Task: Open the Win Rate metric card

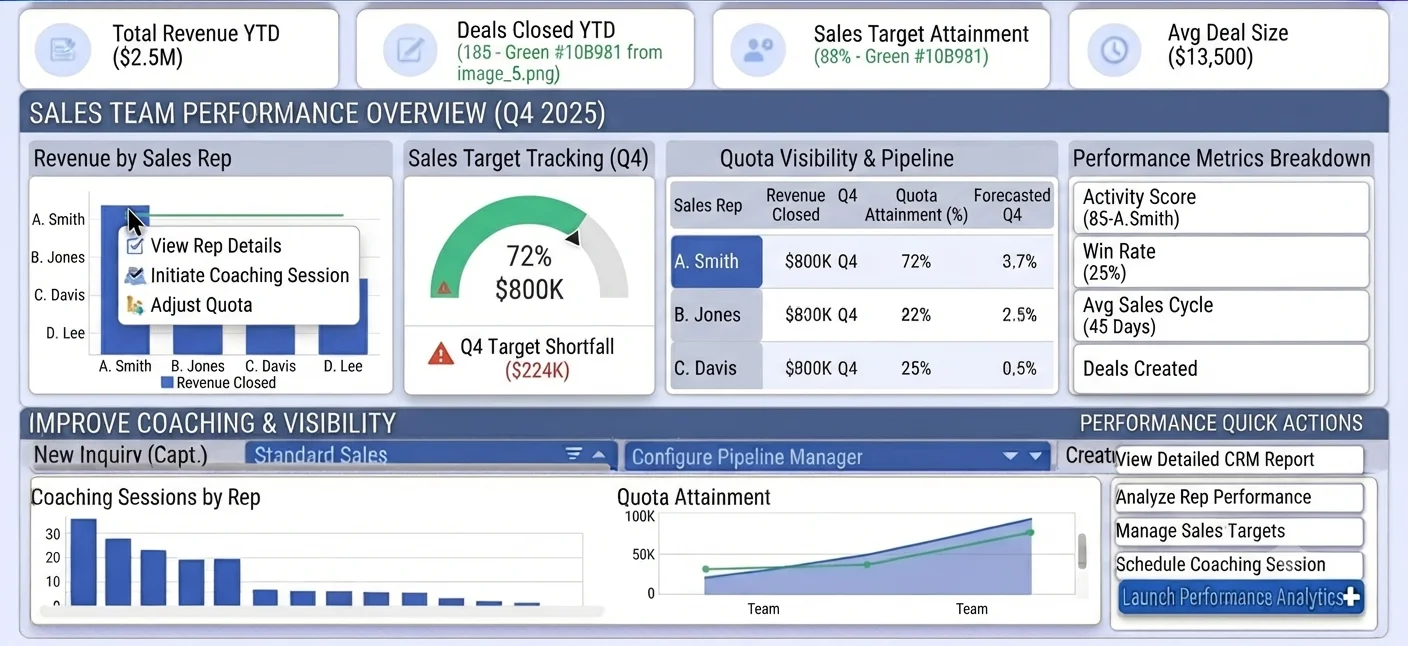Action: pos(1220,262)
